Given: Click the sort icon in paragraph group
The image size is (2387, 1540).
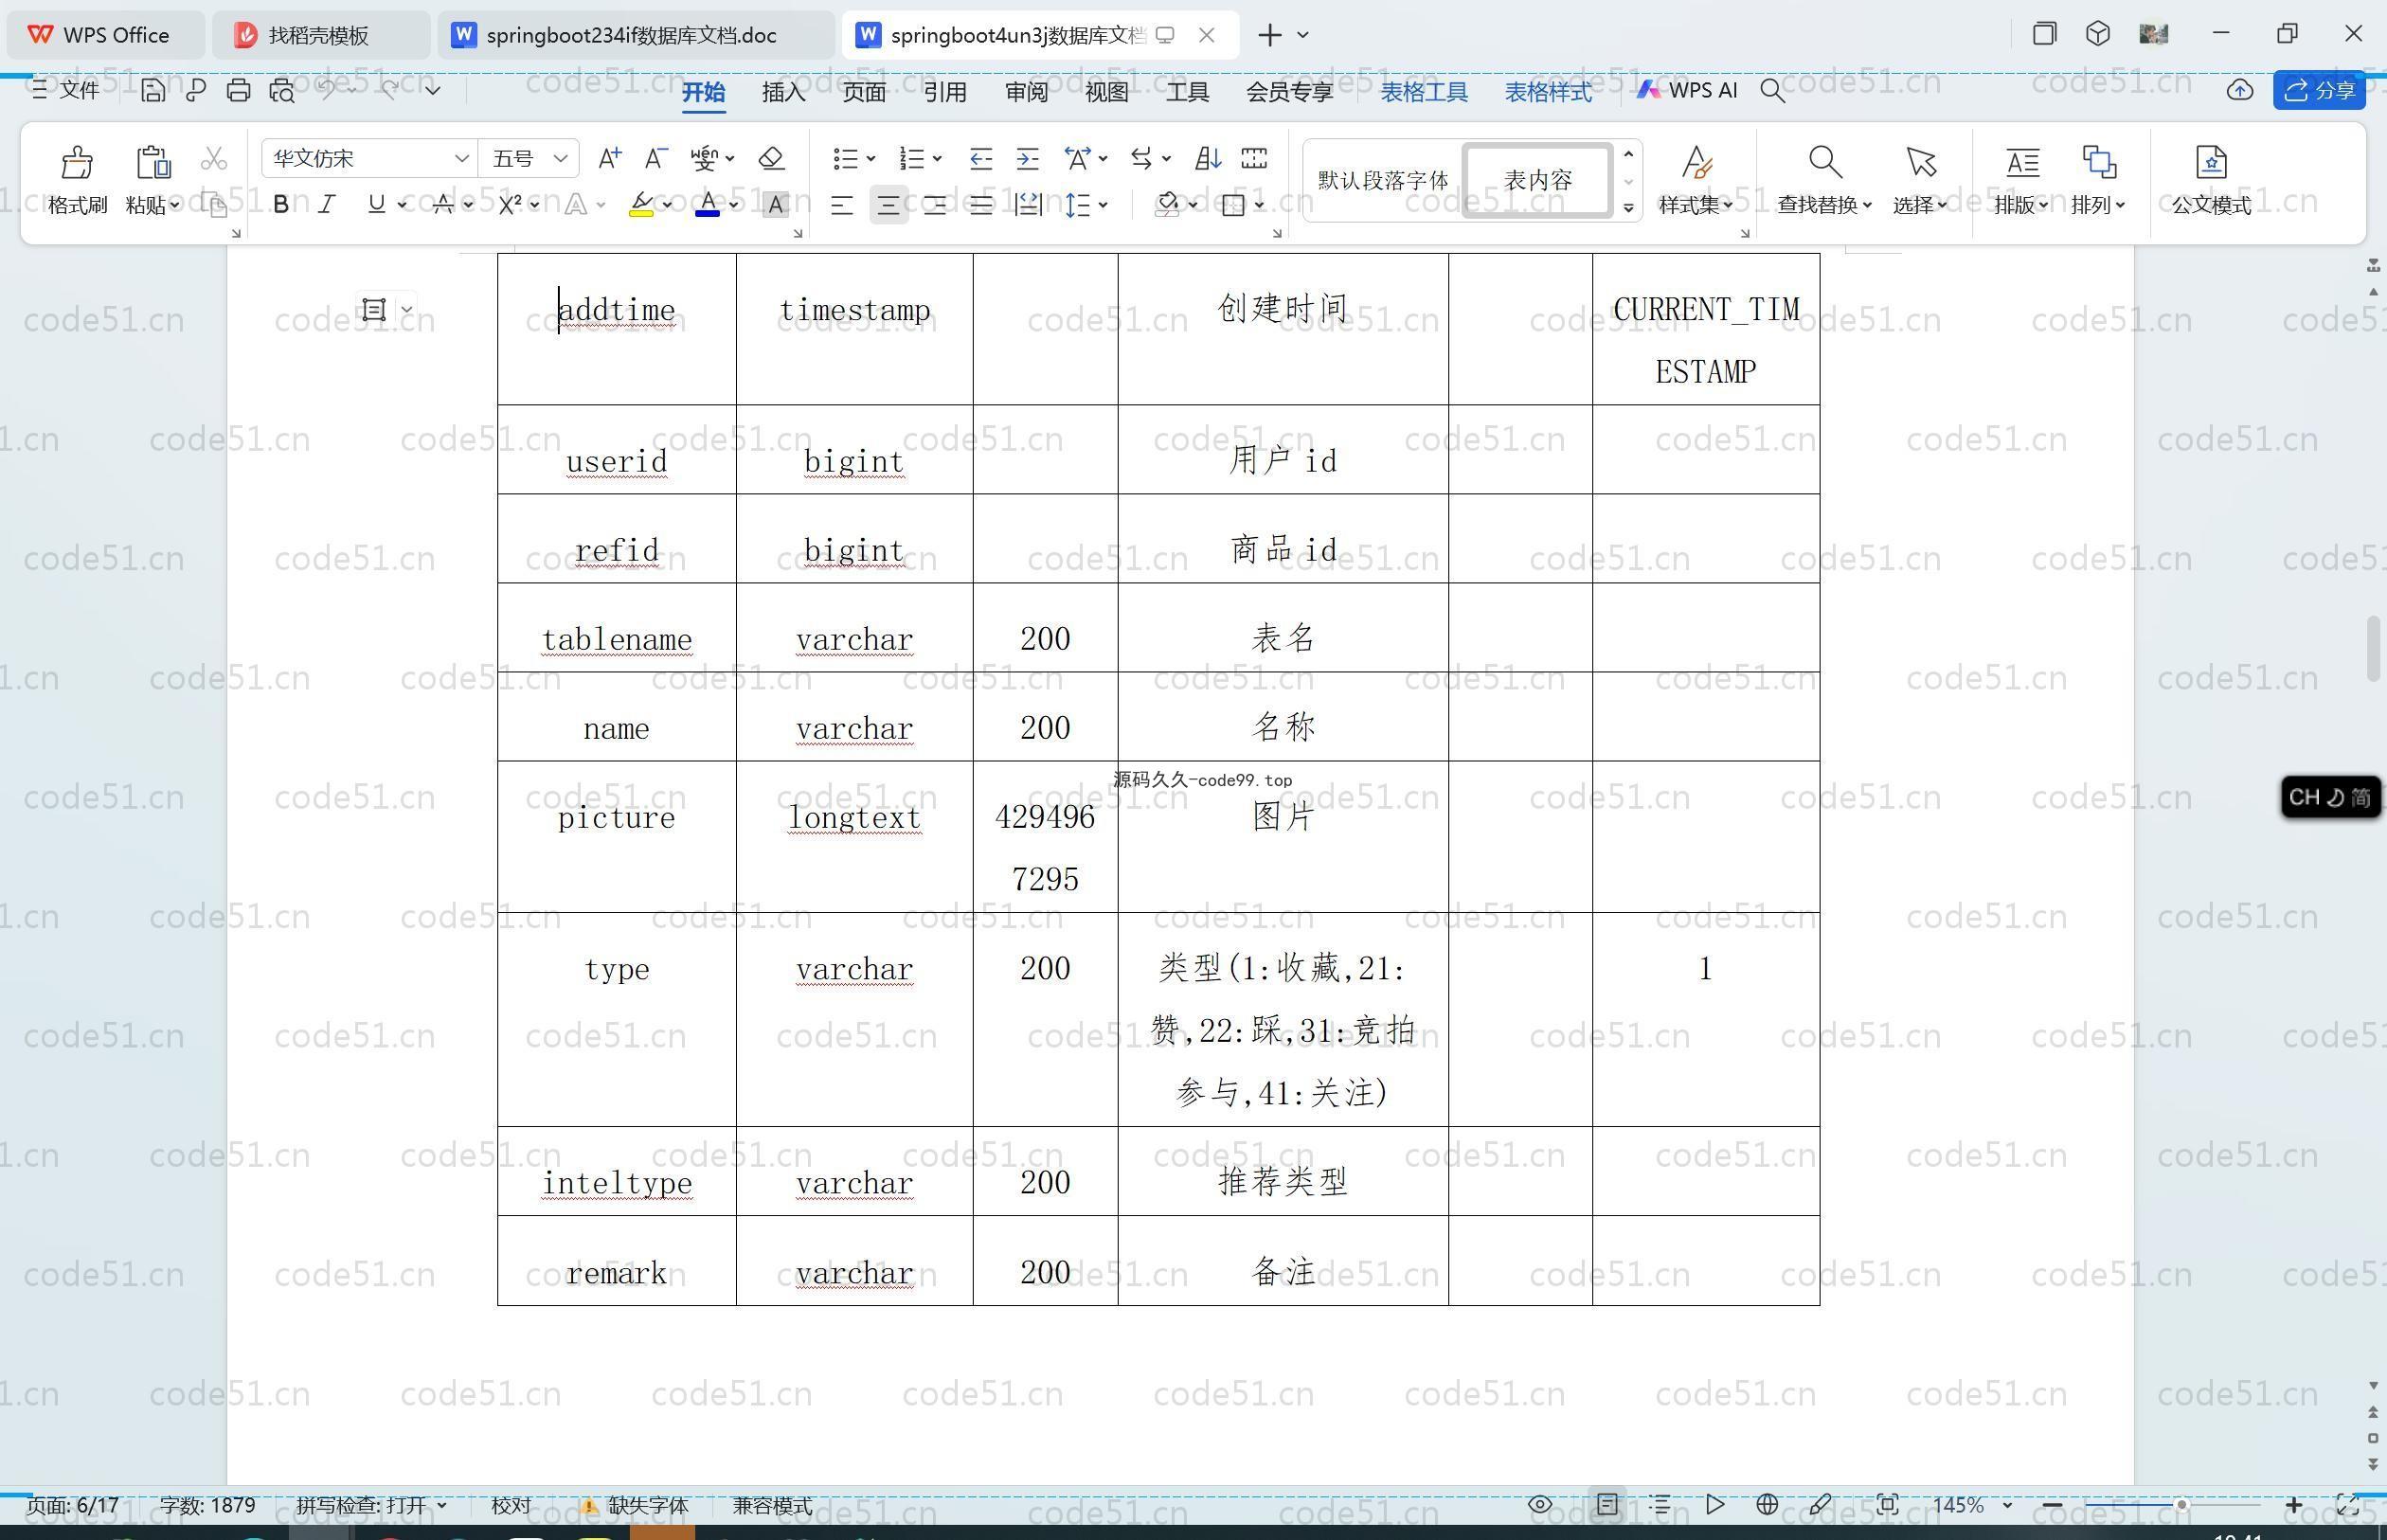Looking at the screenshot, I should (x=1207, y=158).
